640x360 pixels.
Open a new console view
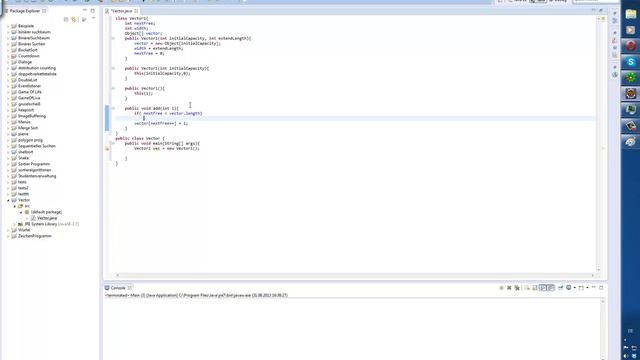pos(581,288)
